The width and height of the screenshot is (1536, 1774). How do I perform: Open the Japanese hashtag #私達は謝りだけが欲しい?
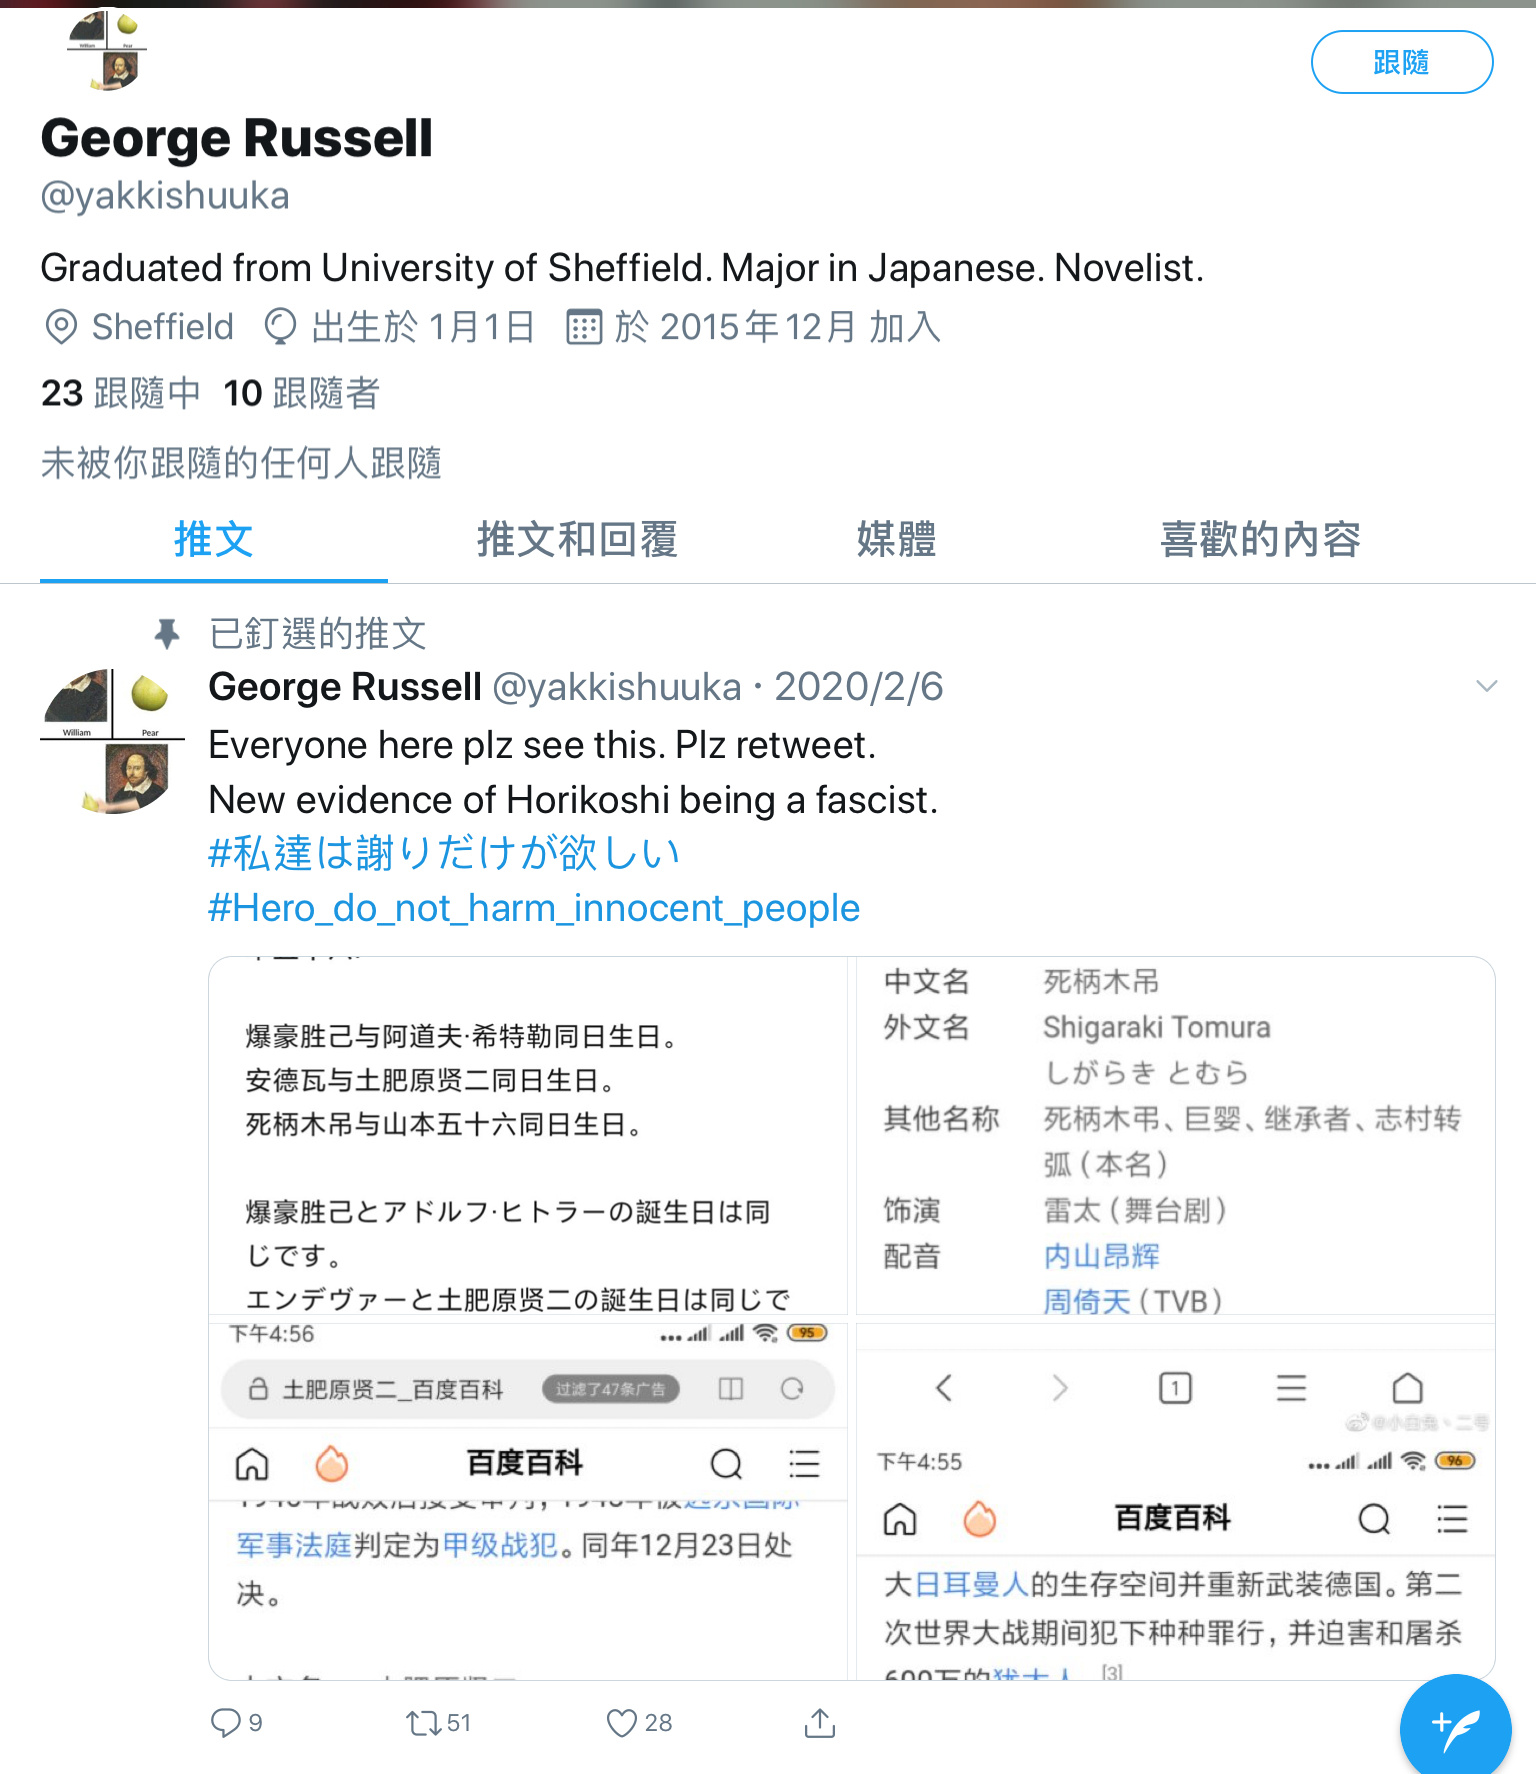pyautogui.click(x=444, y=853)
